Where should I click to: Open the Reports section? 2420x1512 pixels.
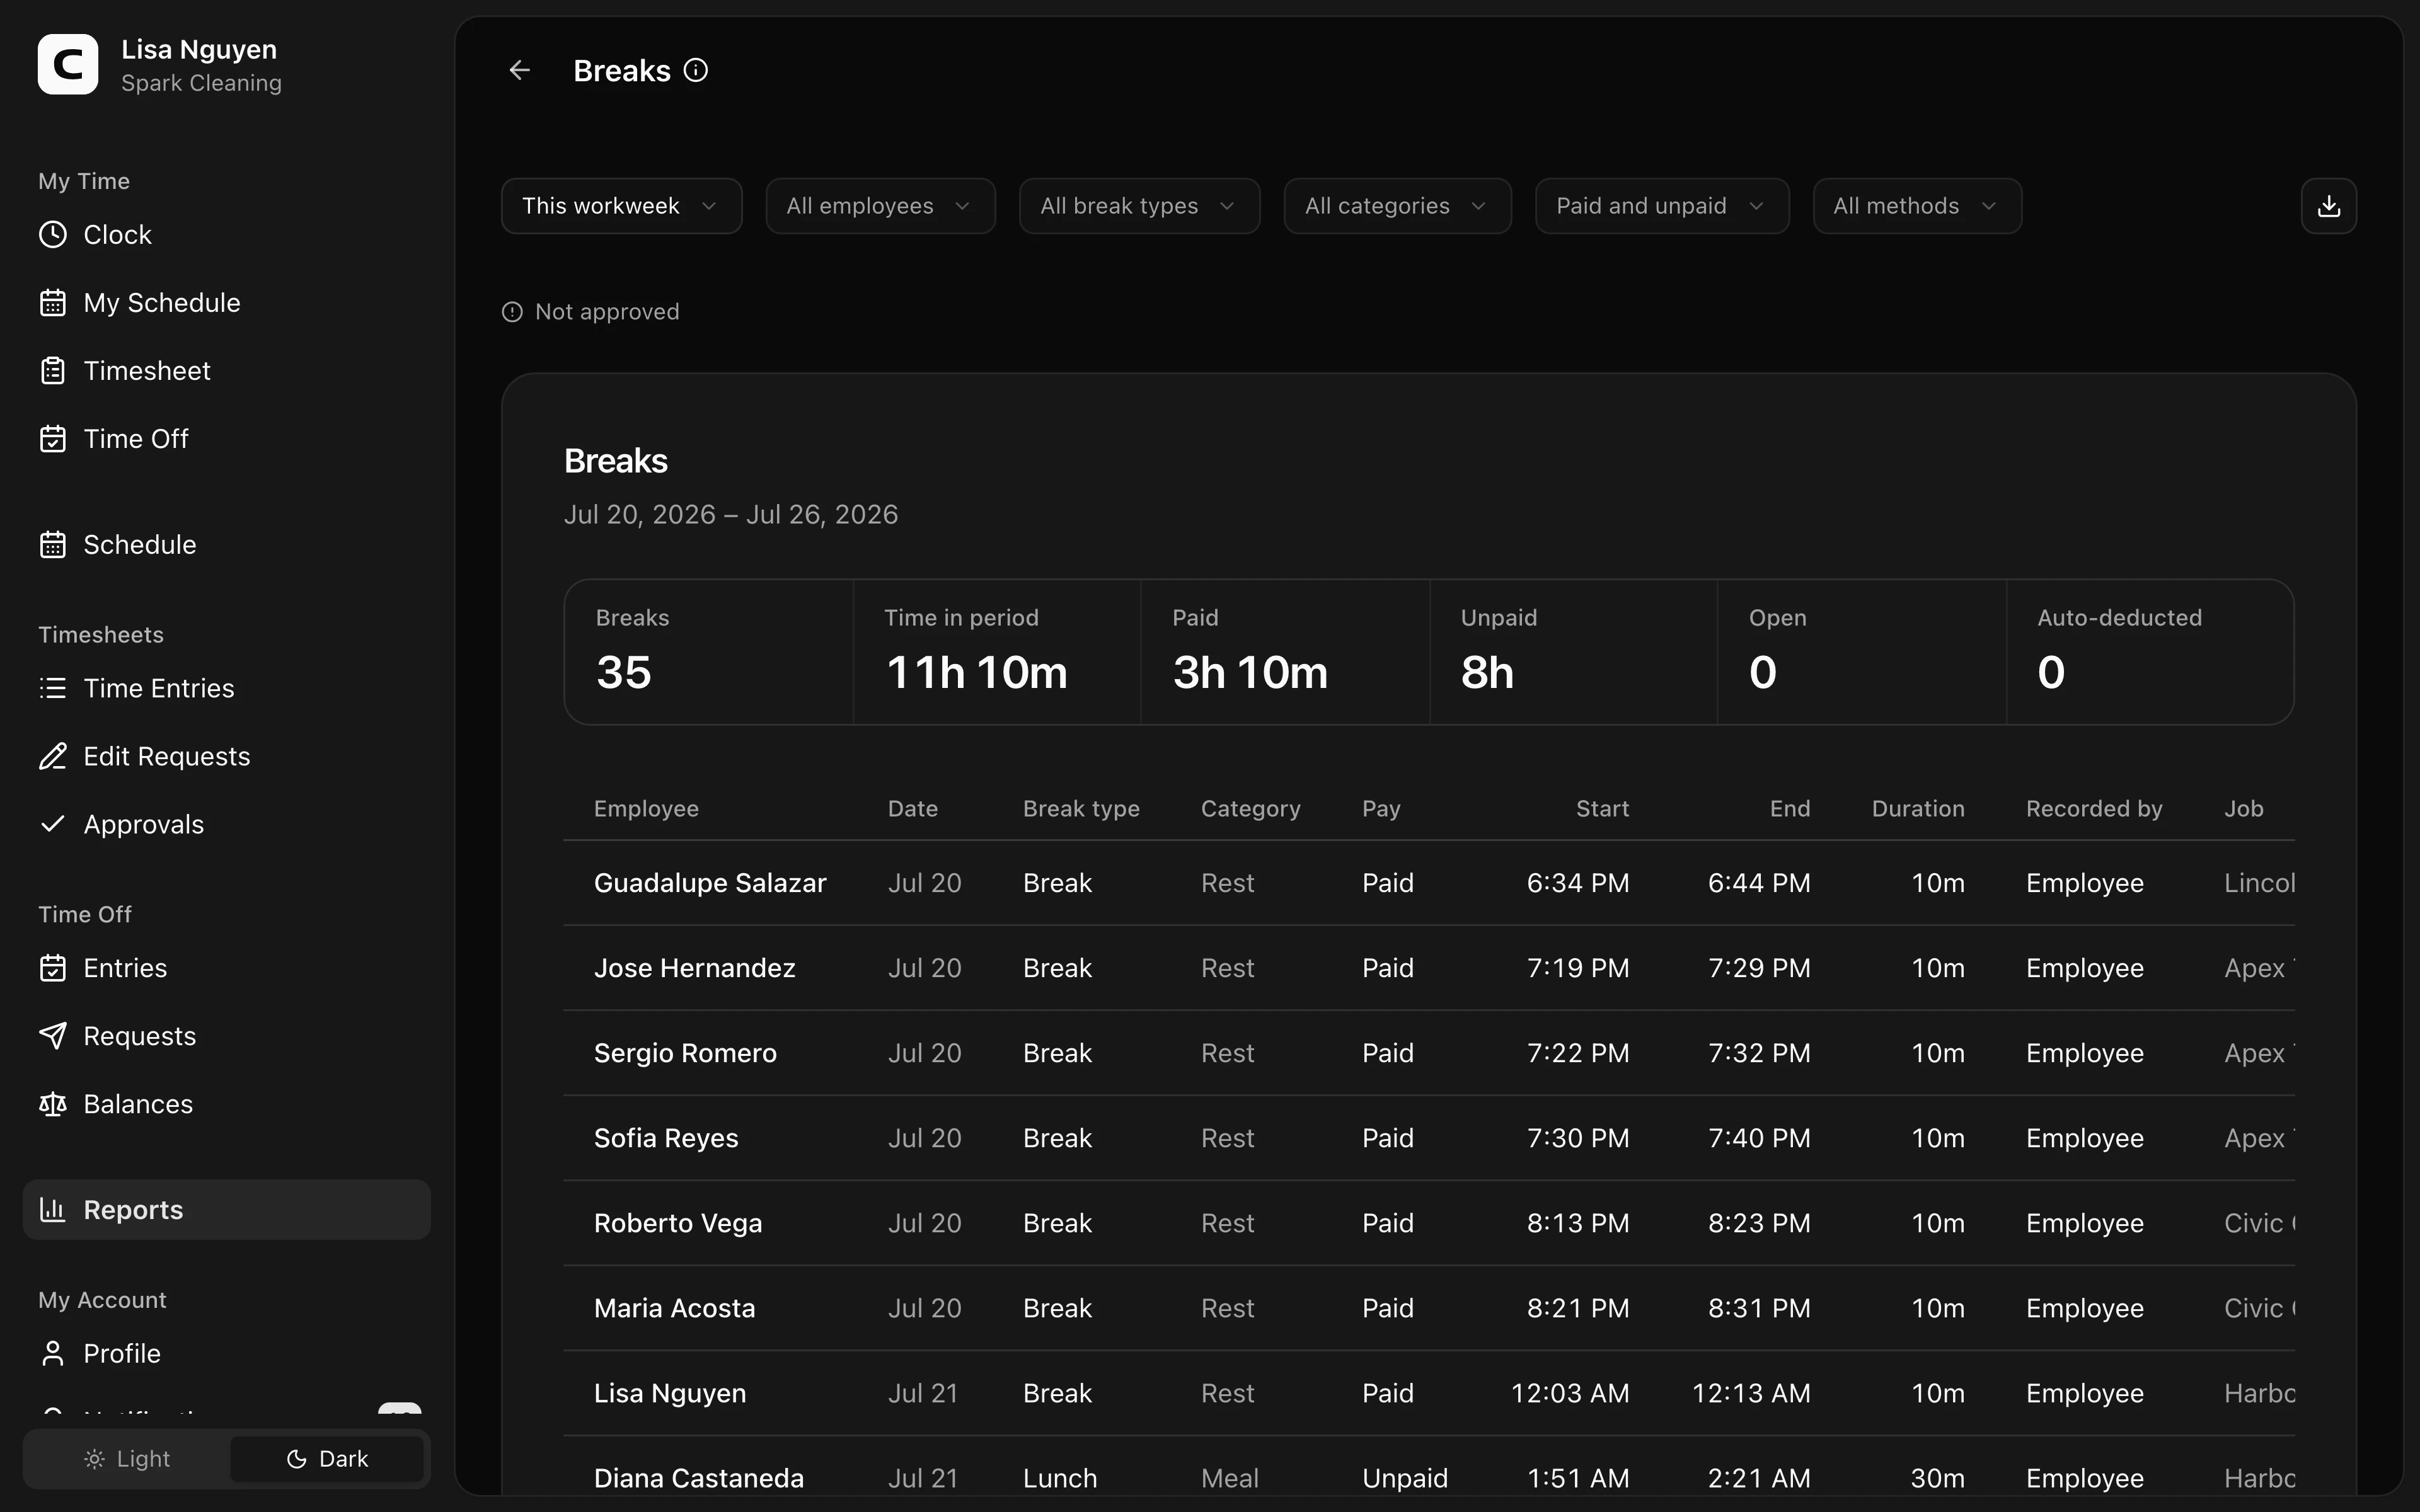(227, 1210)
